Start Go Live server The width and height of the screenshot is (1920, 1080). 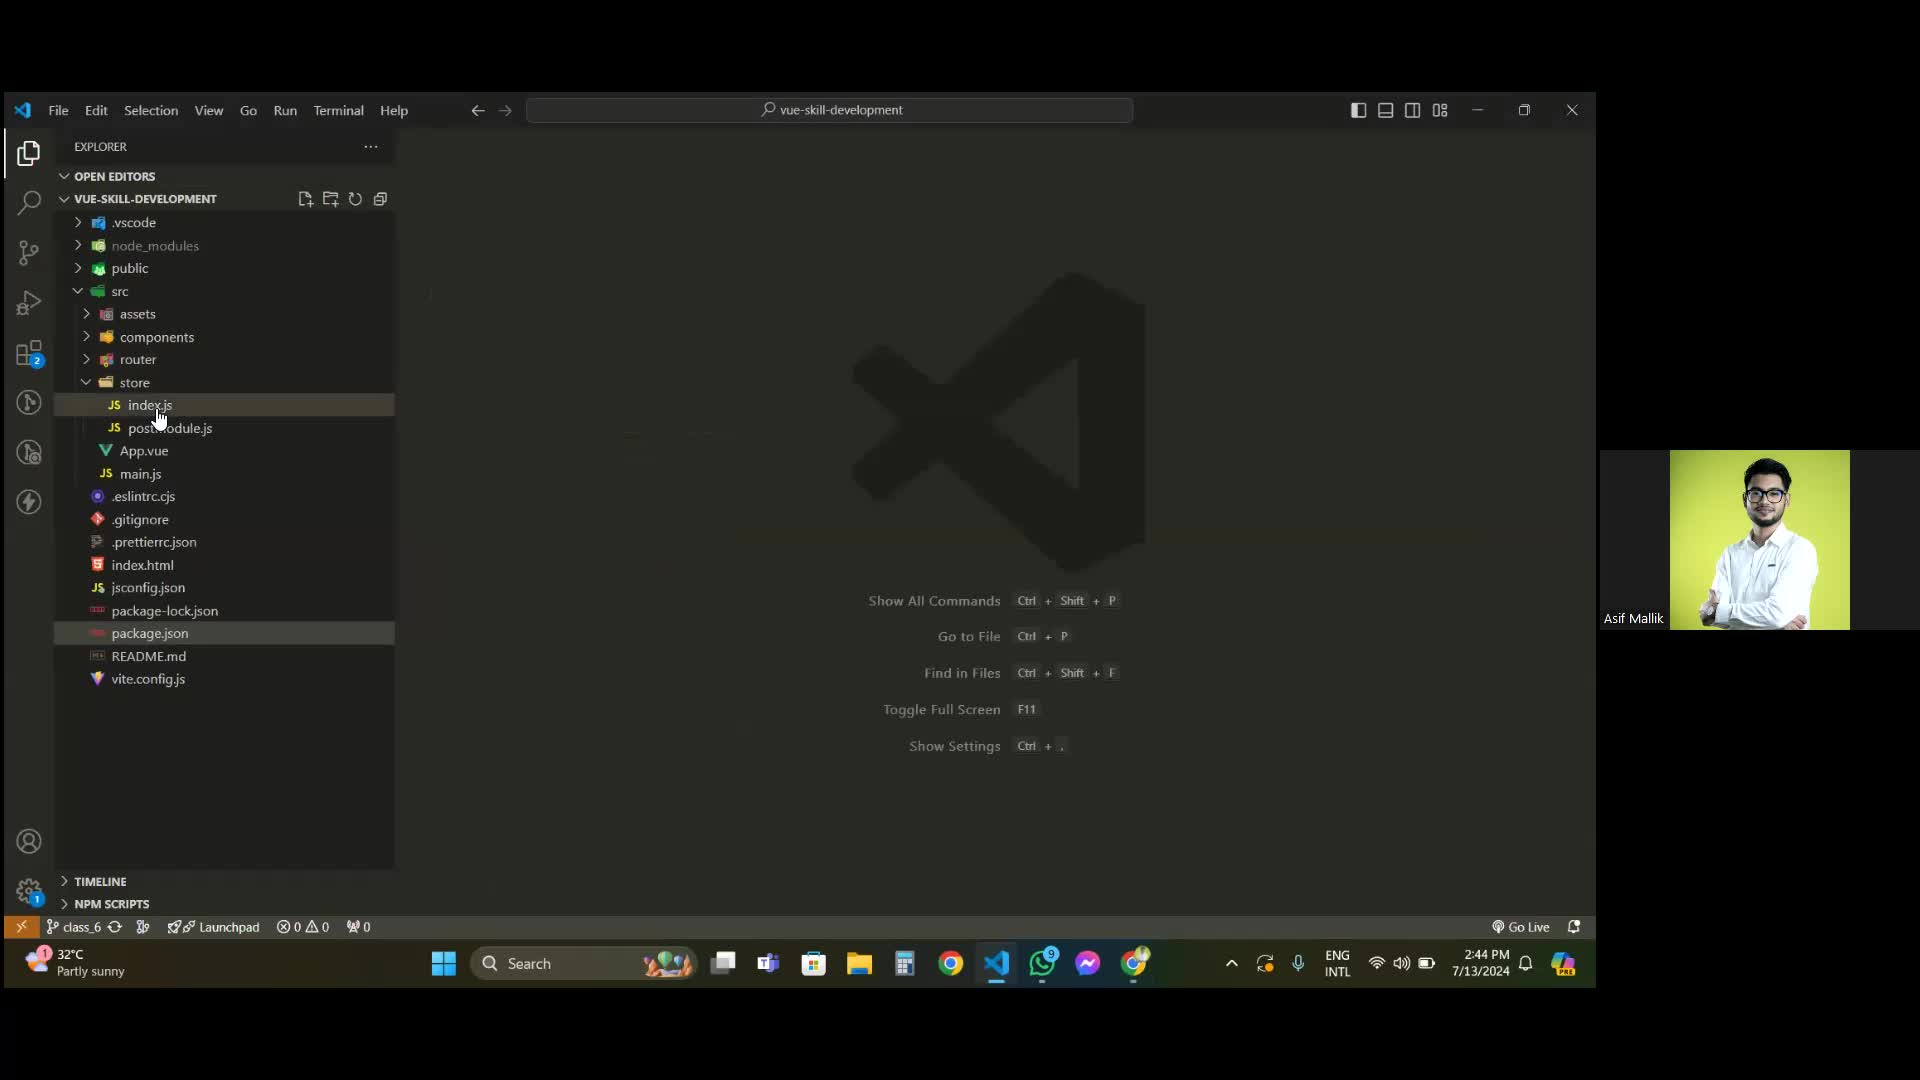tap(1521, 927)
